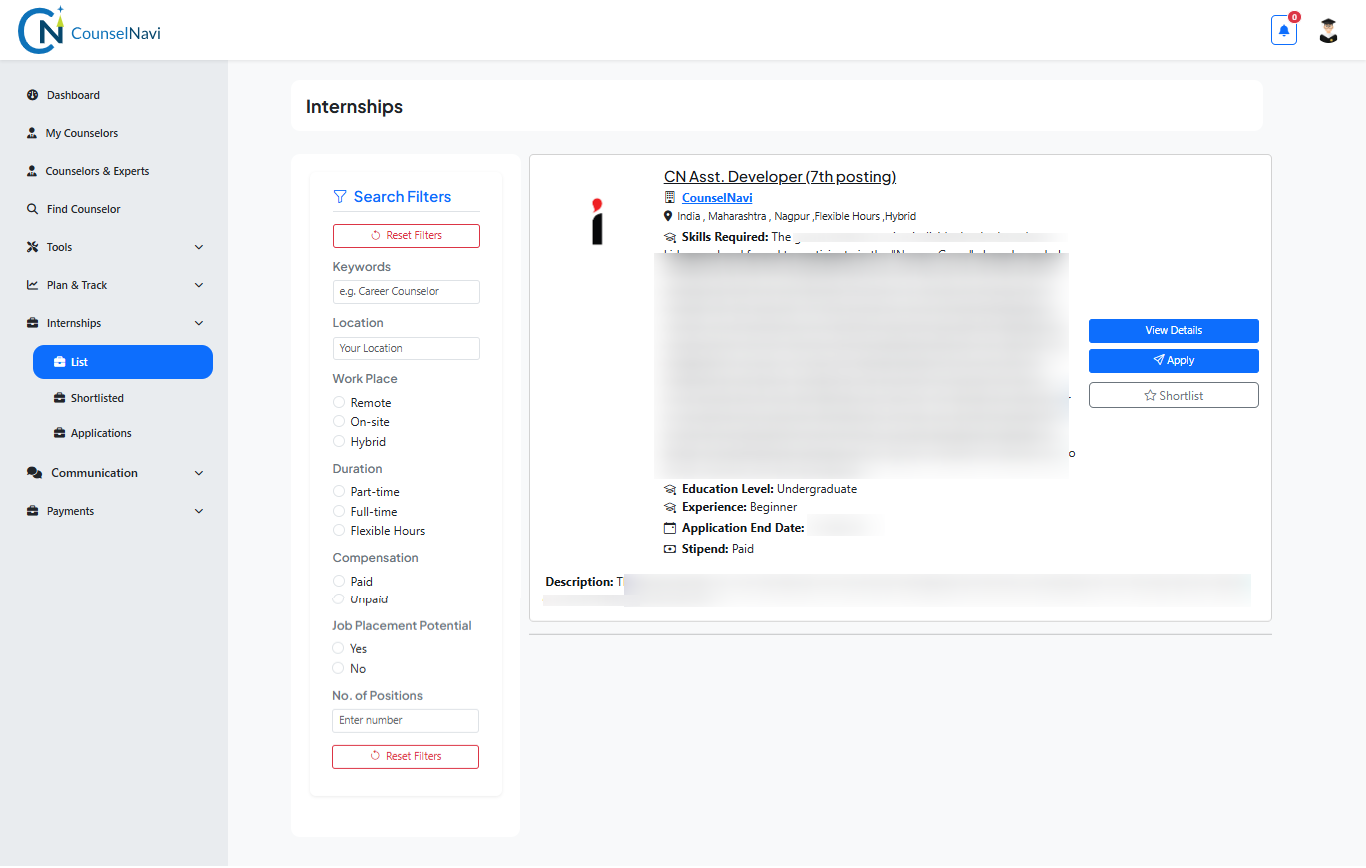Open Counselors & Experts menu item
The height and width of the screenshot is (868, 1366).
click(x=97, y=171)
